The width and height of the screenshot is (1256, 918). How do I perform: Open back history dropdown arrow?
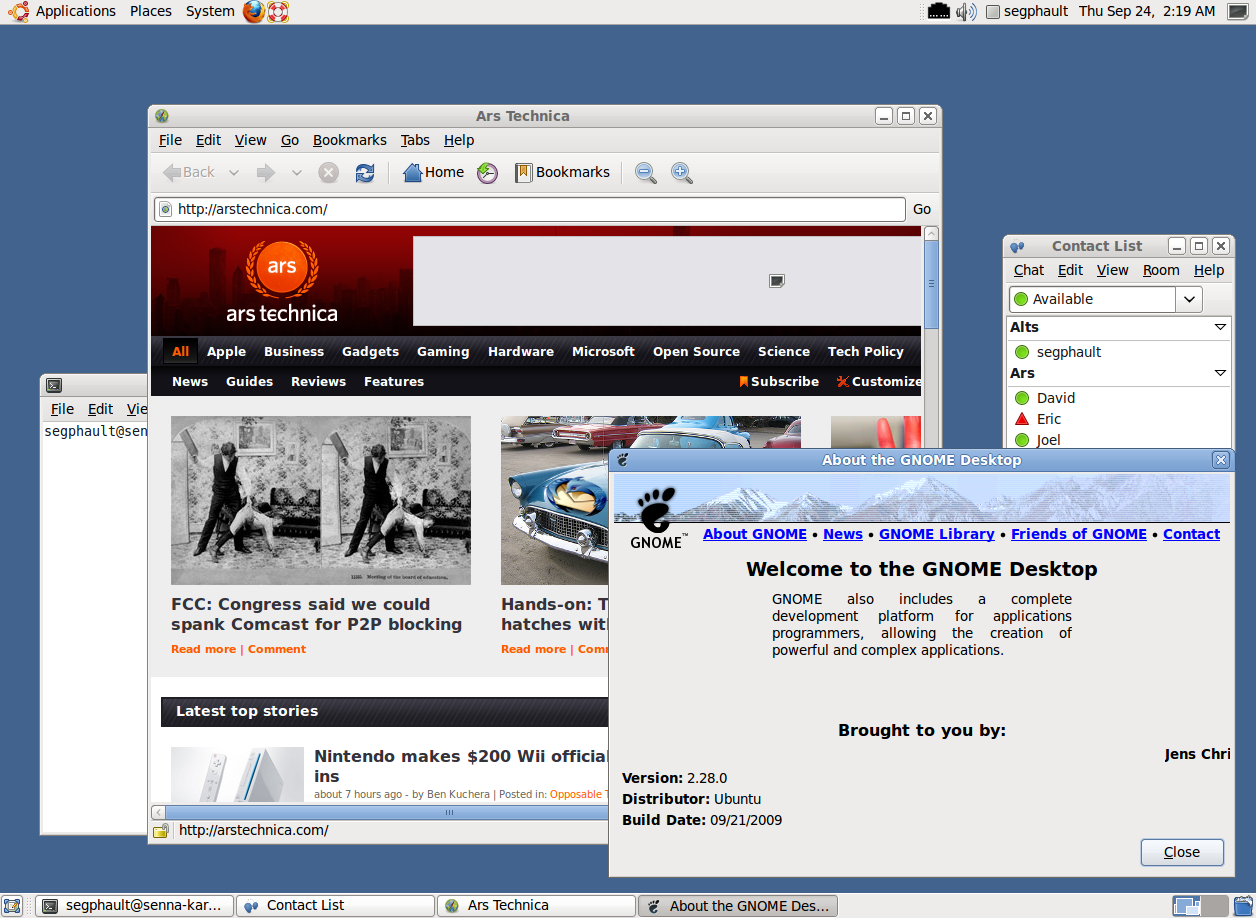(234, 173)
